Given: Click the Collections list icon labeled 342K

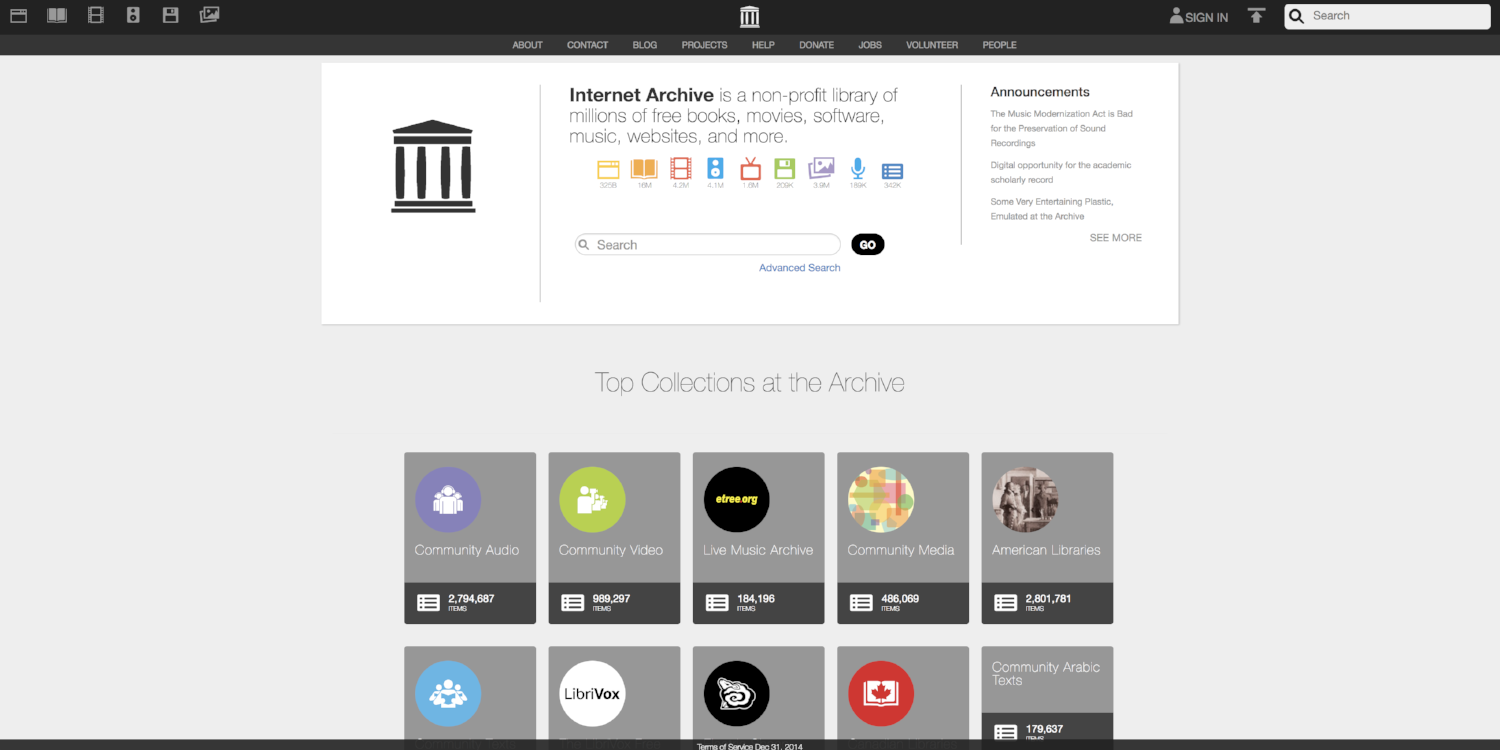Looking at the screenshot, I should click(x=893, y=171).
